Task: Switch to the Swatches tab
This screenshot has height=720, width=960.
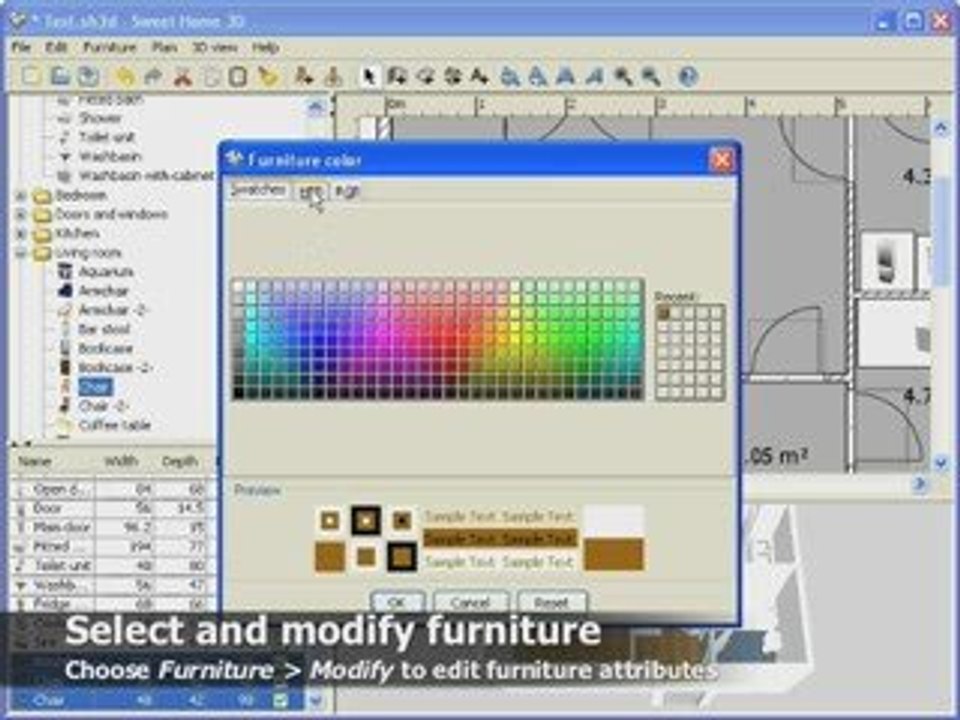Action: click(x=258, y=190)
